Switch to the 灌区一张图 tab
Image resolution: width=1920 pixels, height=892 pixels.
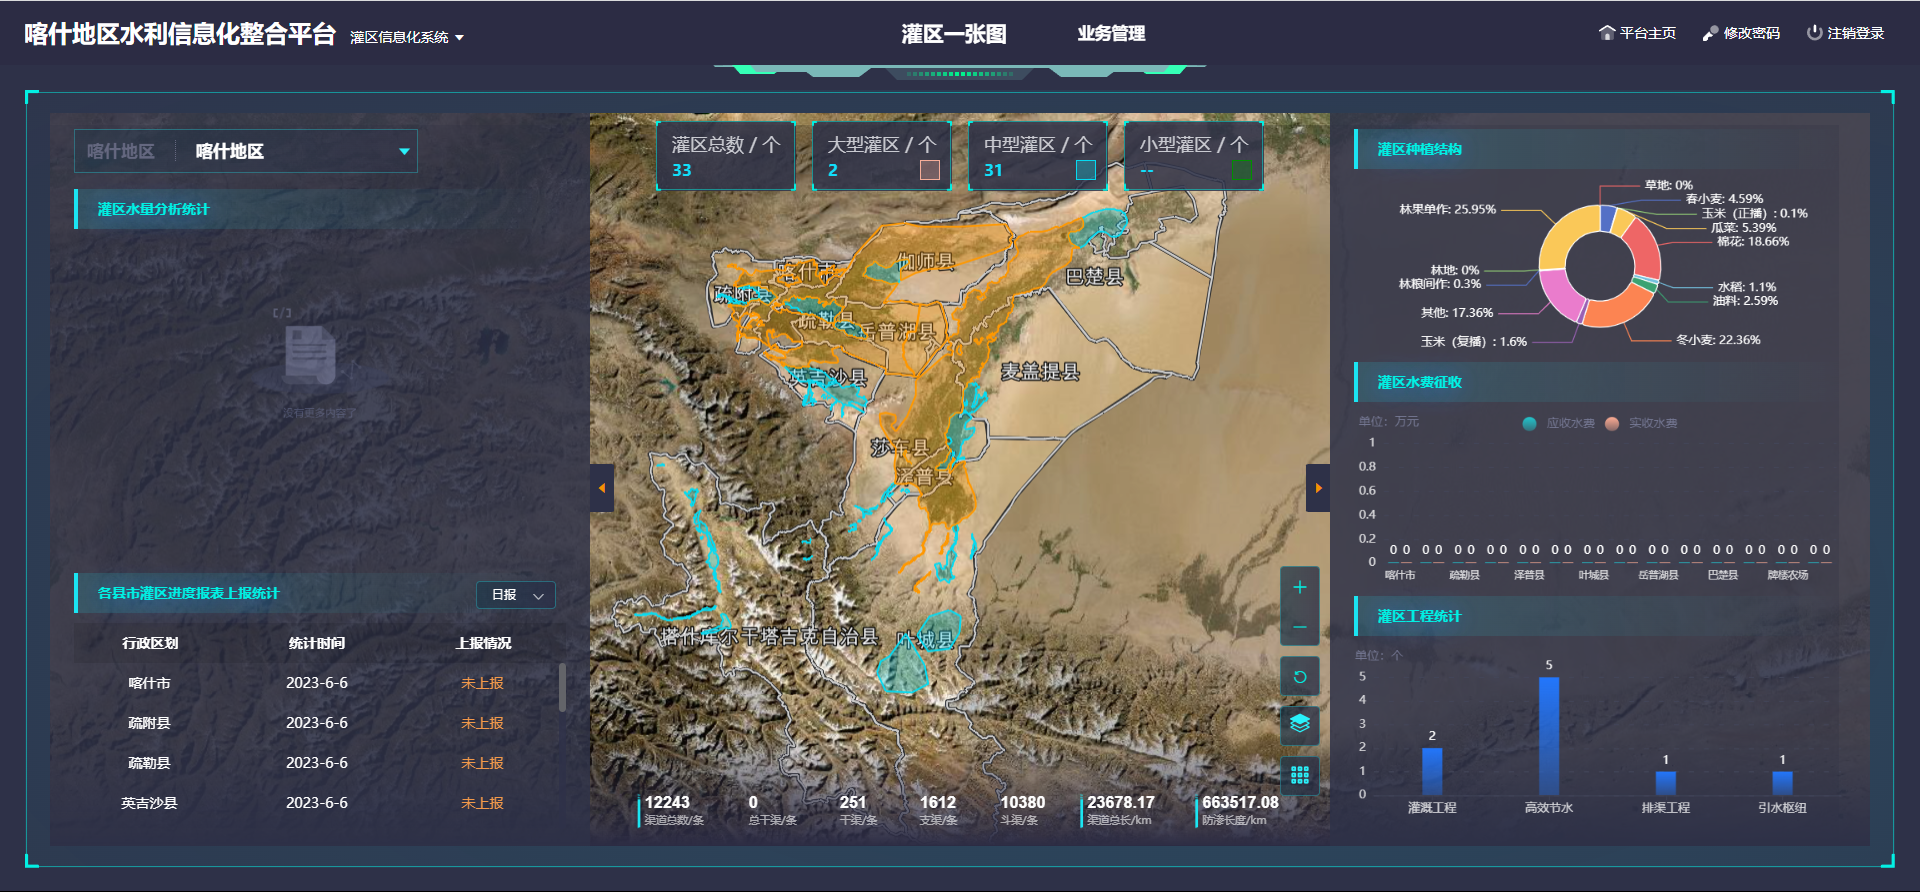coord(953,34)
